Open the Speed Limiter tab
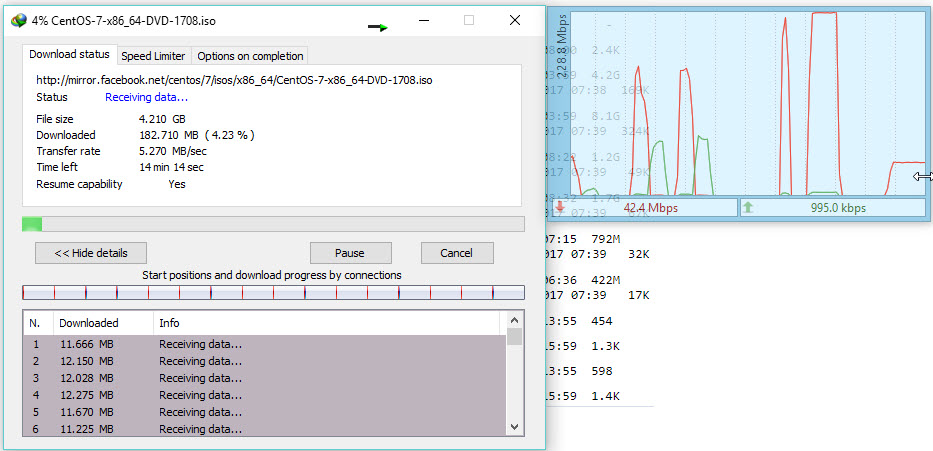 [x=154, y=56]
